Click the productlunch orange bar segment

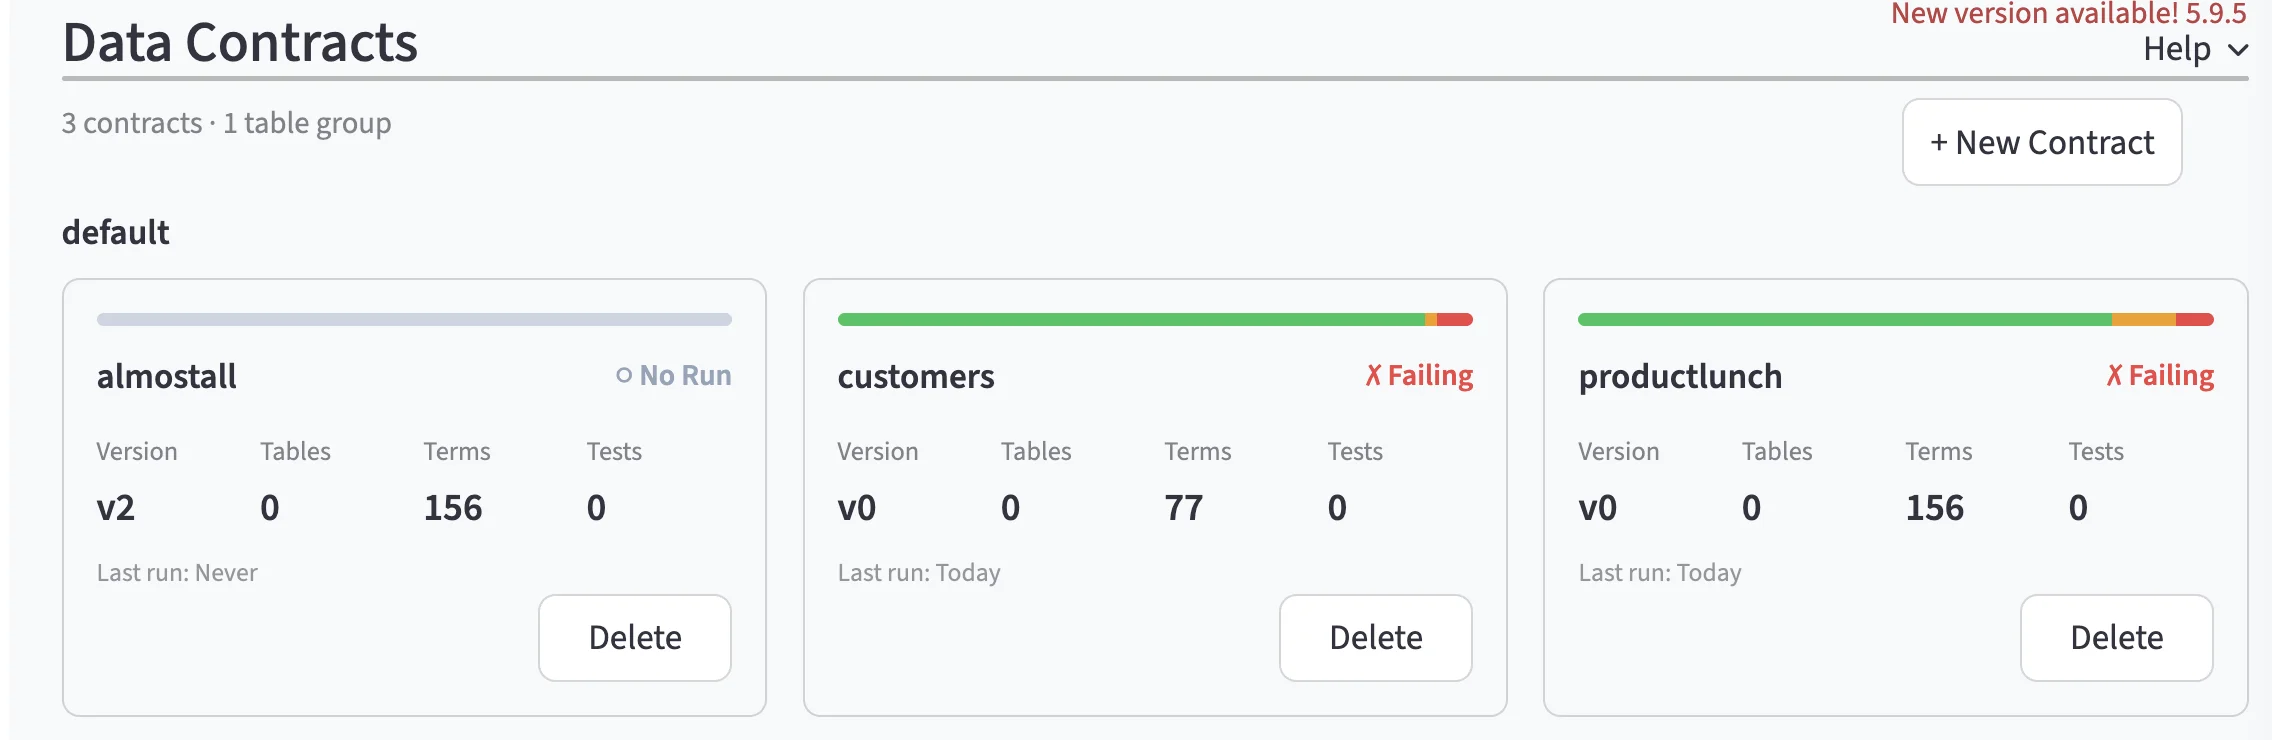pyautogui.click(x=2143, y=320)
